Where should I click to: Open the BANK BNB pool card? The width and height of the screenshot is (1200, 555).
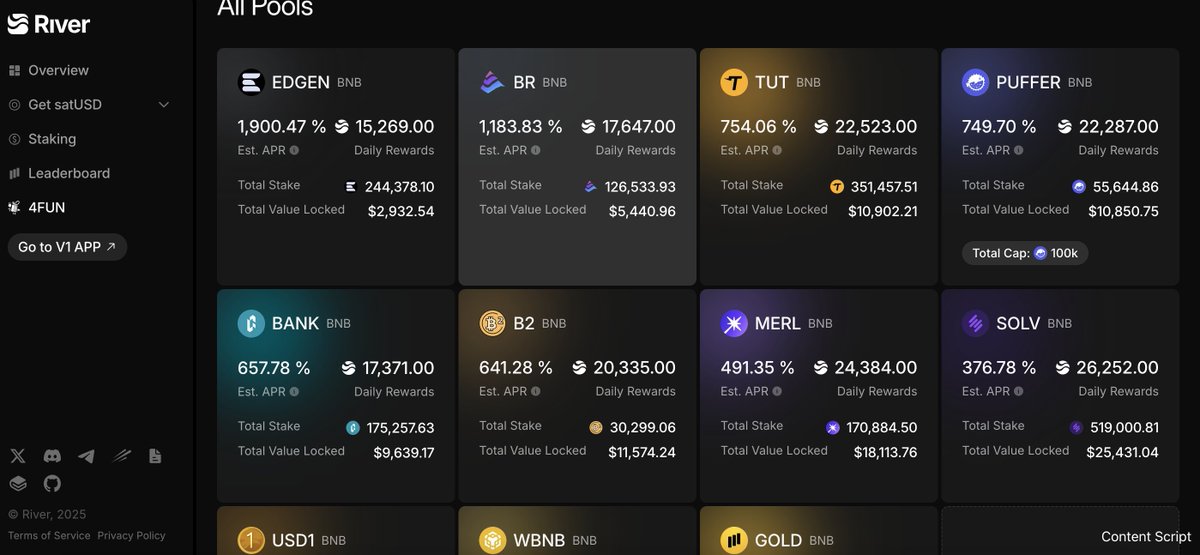pyautogui.click(x=336, y=395)
